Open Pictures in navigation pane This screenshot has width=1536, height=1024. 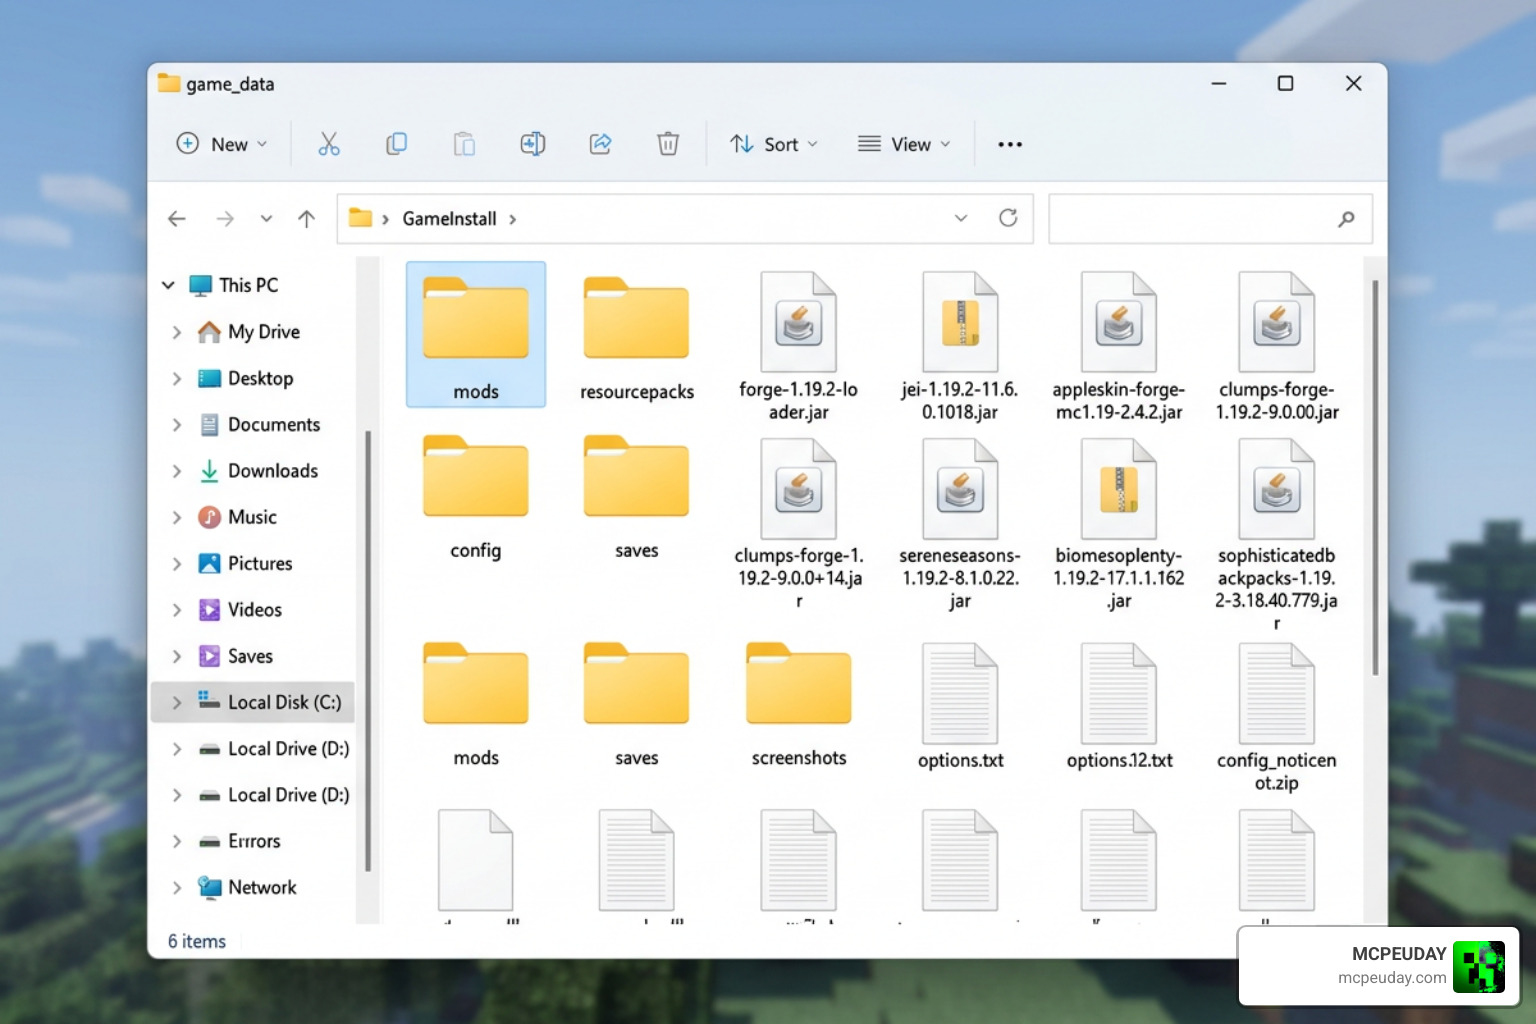coord(260,563)
